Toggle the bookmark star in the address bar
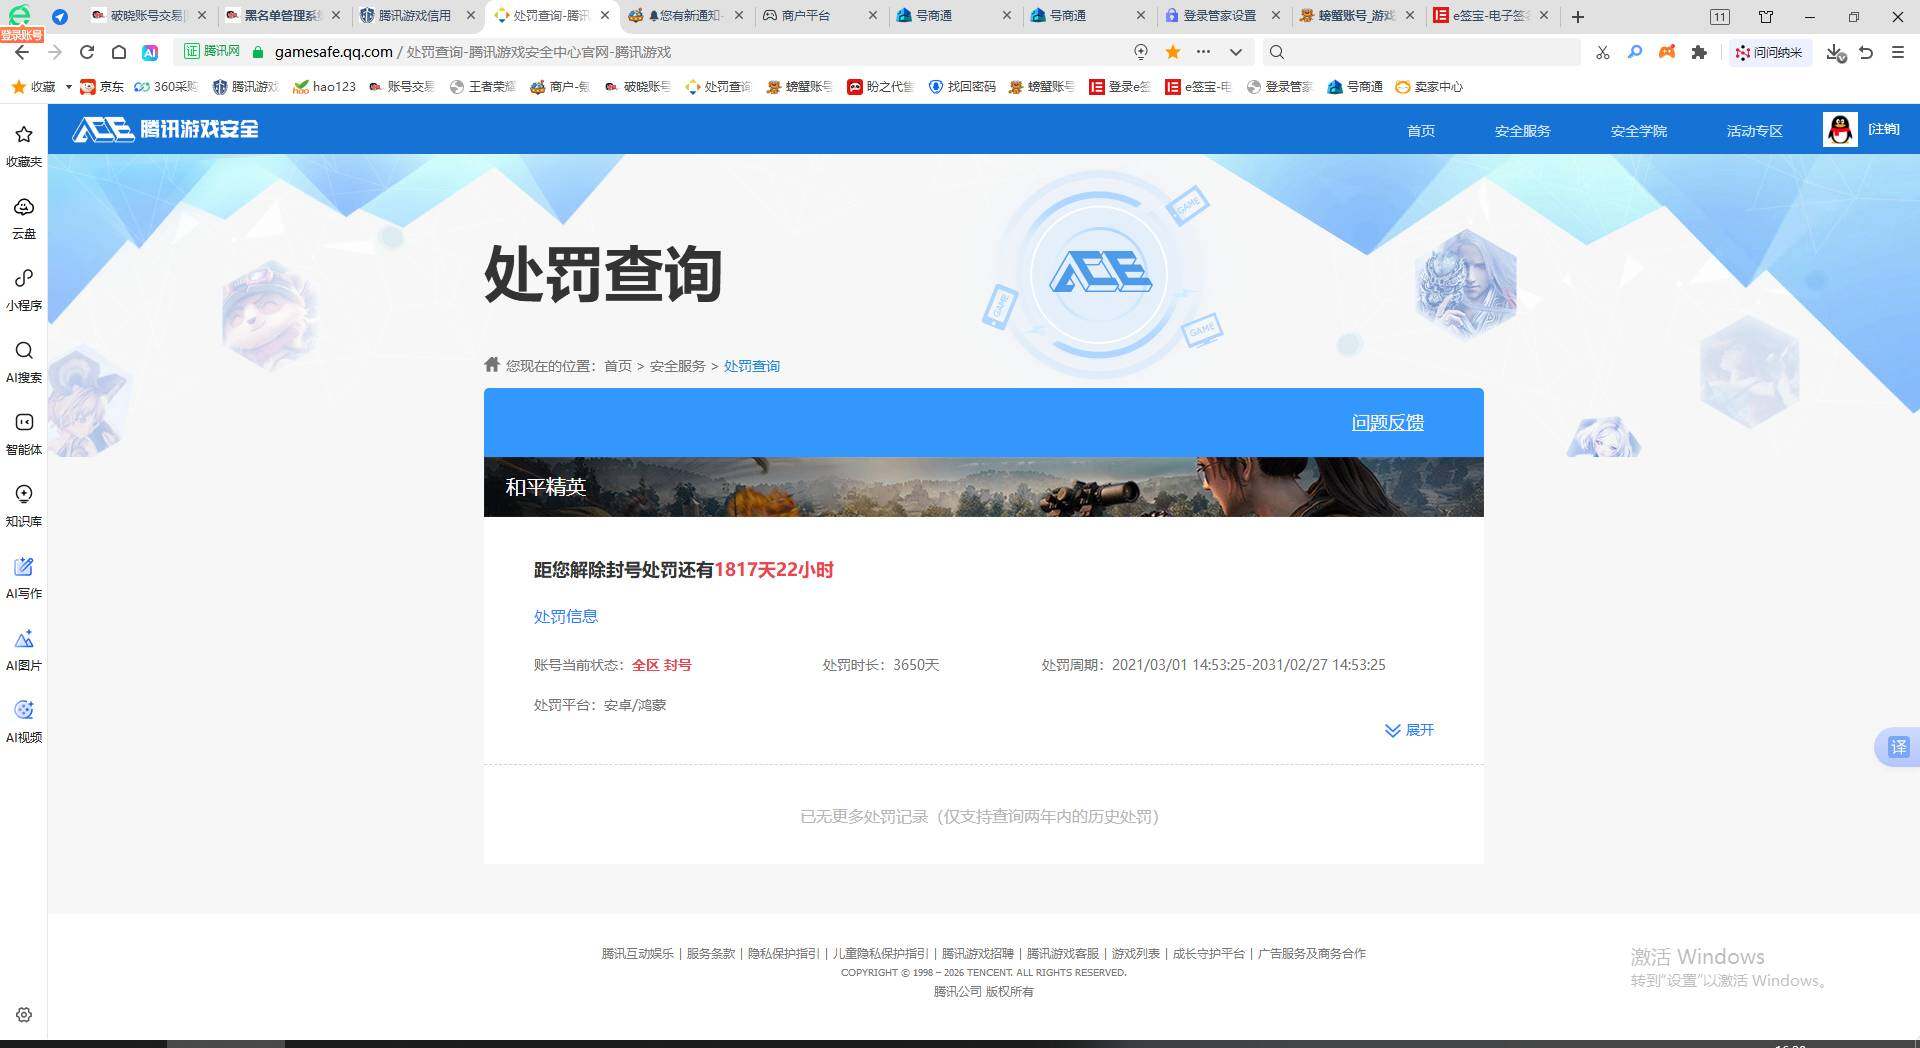The height and width of the screenshot is (1048, 1920). pos(1170,52)
